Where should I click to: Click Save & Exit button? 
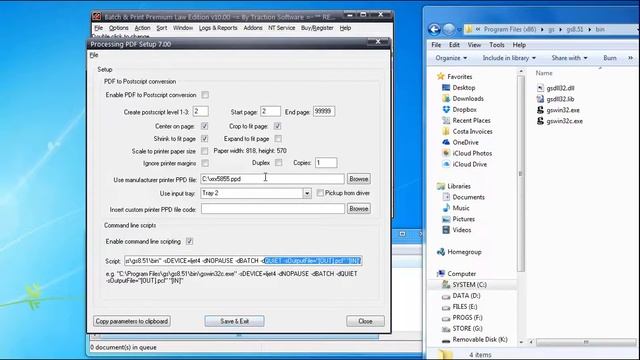[234, 321]
